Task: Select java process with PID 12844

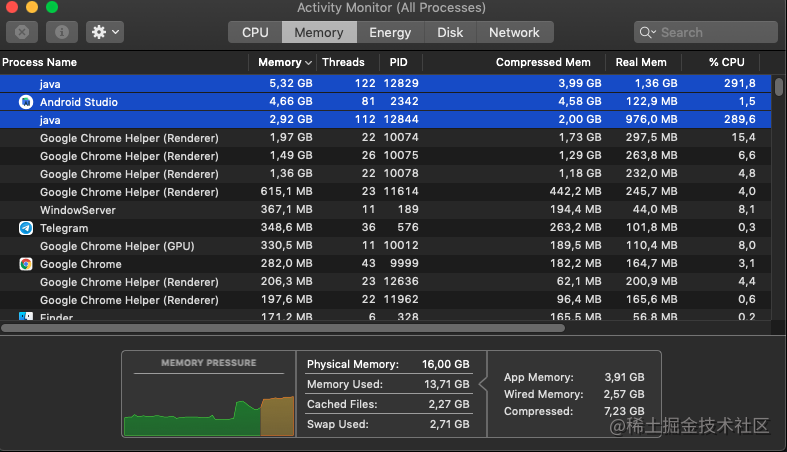Action: click(x=385, y=119)
